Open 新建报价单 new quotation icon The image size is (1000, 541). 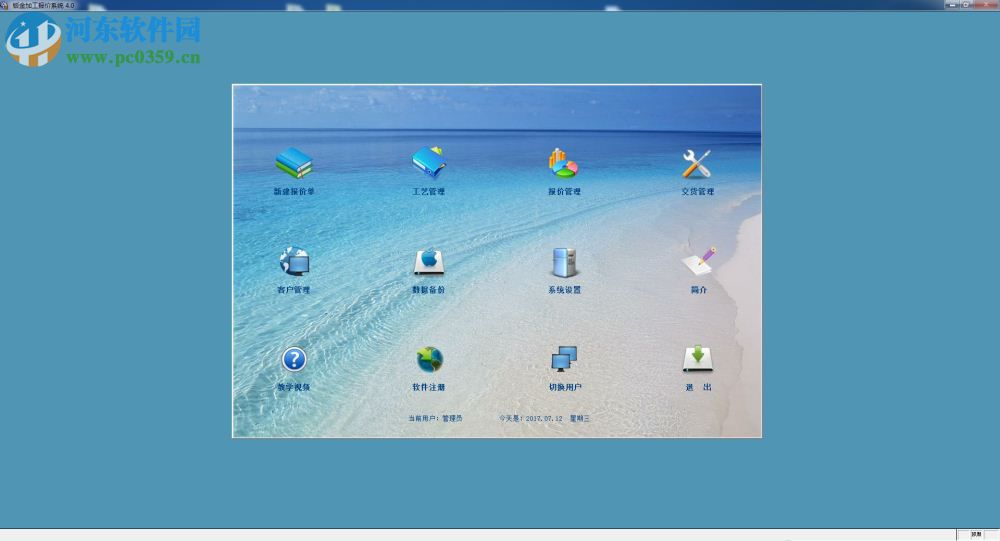pos(294,163)
